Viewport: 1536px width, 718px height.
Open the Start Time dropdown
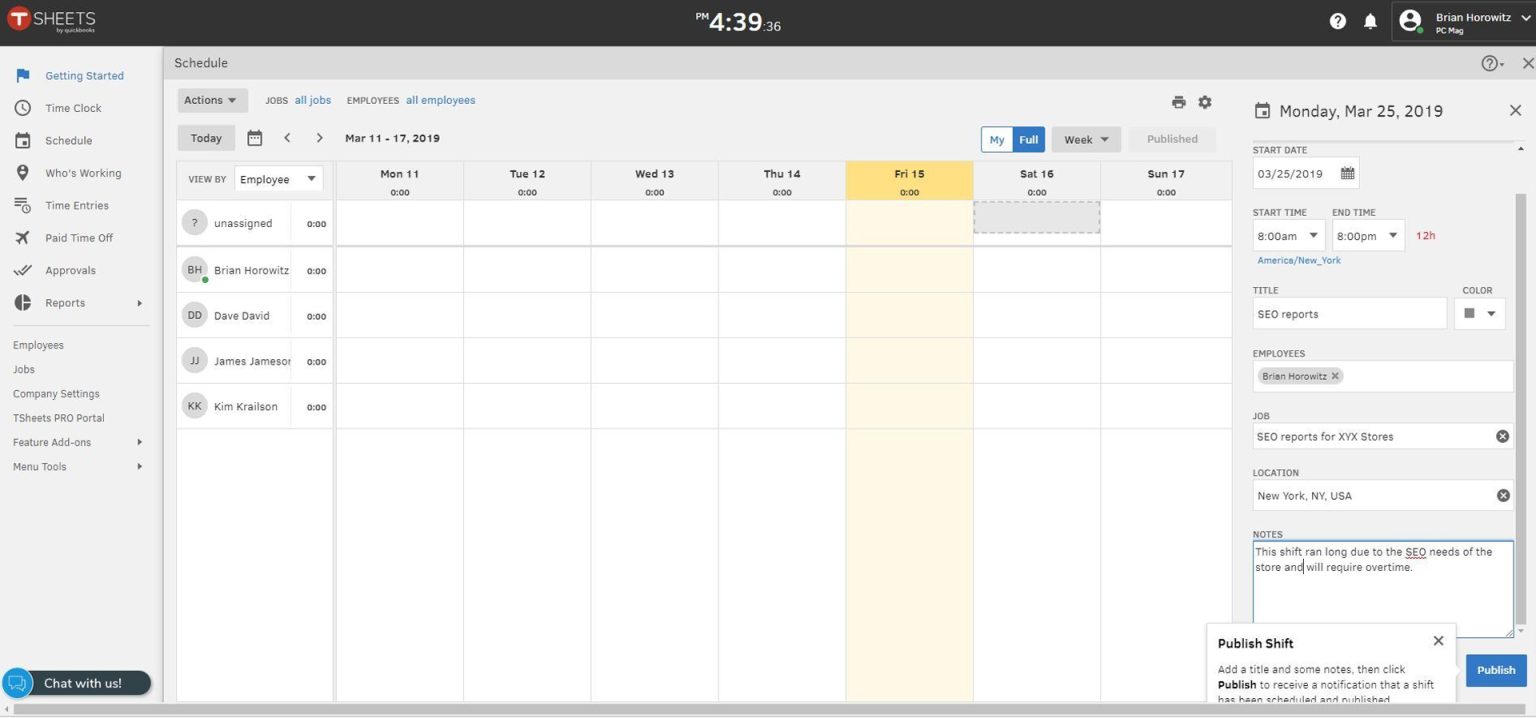pyautogui.click(x=1289, y=236)
